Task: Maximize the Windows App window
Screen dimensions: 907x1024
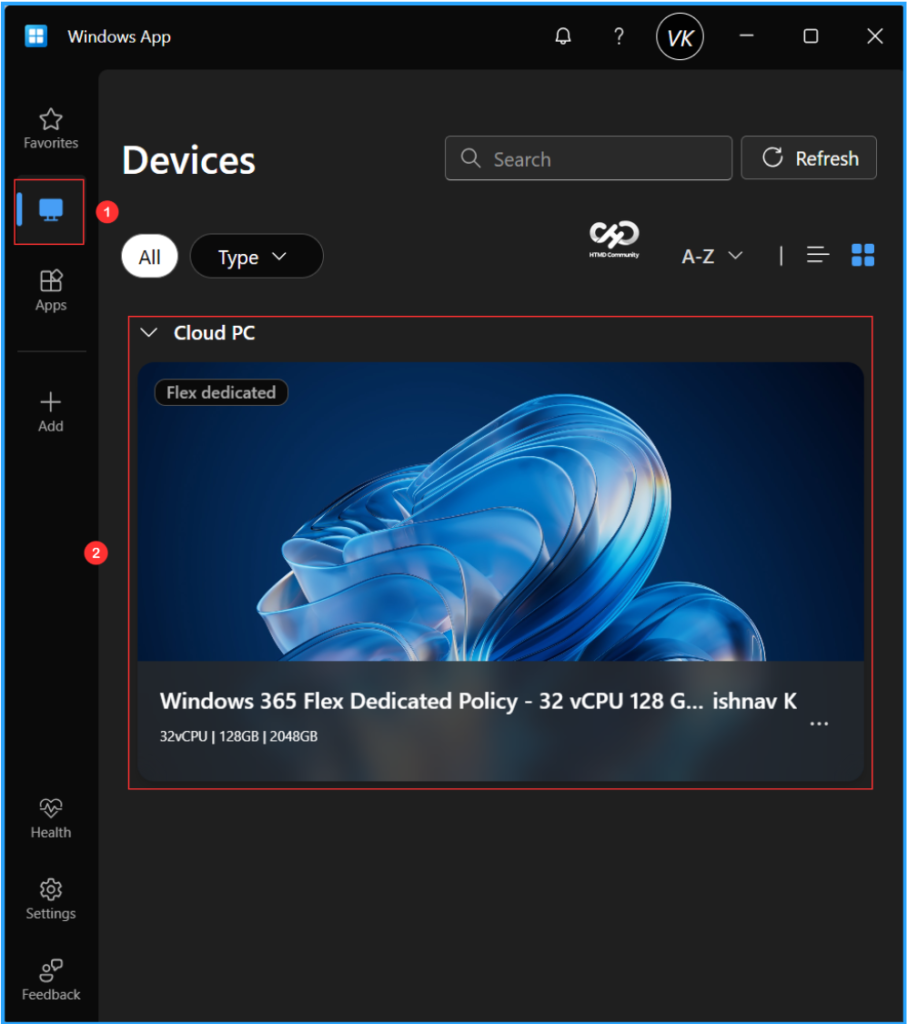Action: pyautogui.click(x=810, y=36)
